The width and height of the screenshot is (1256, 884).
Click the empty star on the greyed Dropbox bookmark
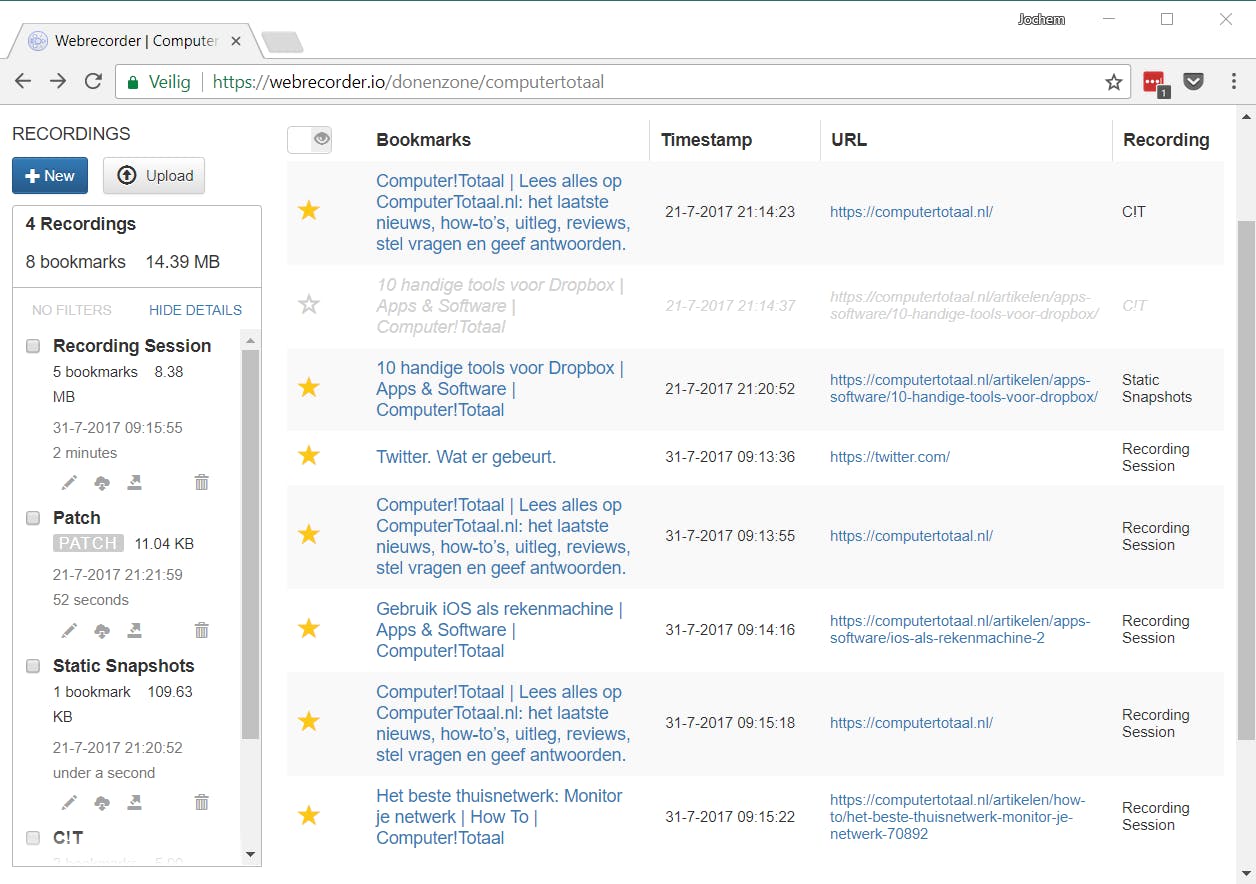click(309, 305)
